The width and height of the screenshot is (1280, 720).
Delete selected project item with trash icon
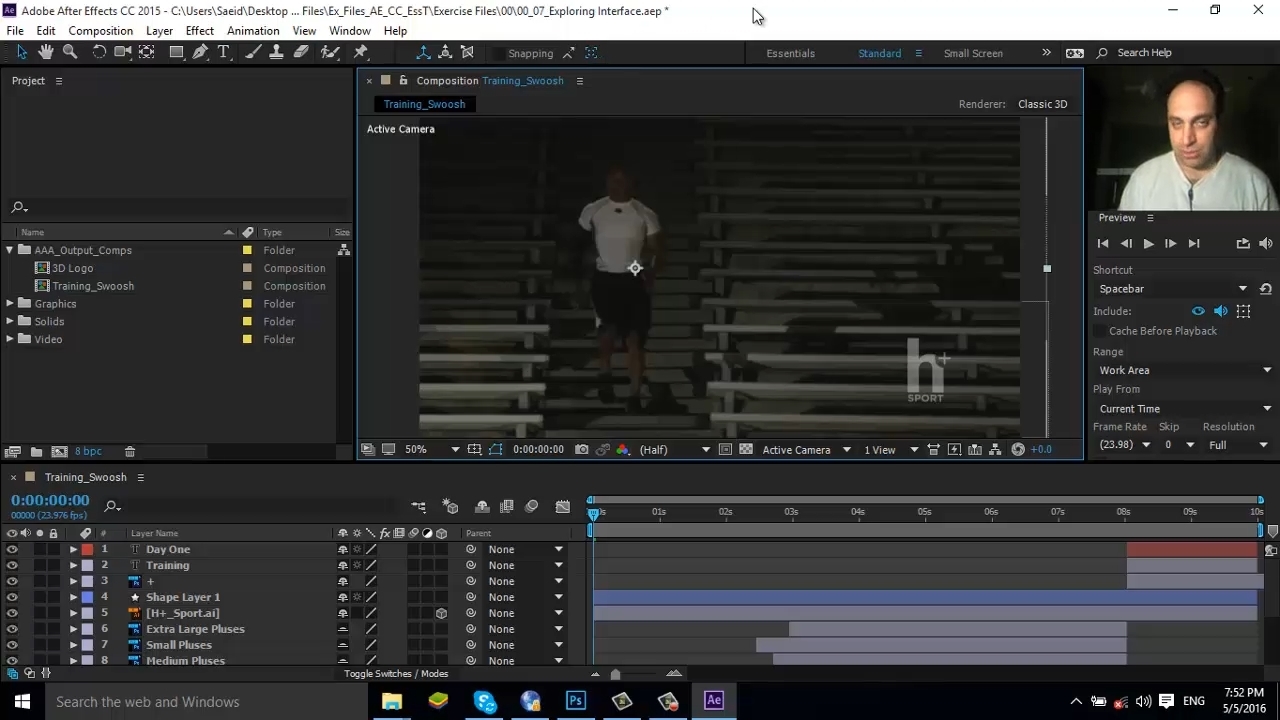click(x=129, y=452)
